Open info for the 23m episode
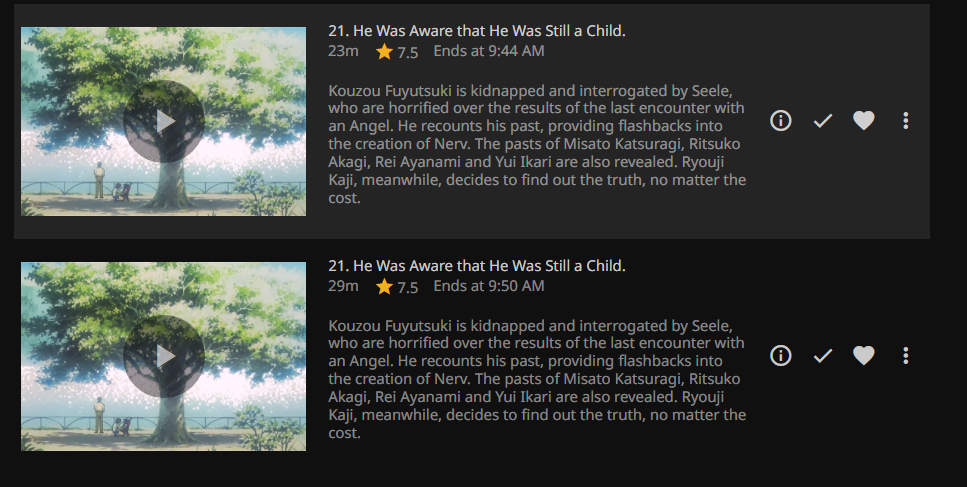The width and height of the screenshot is (967, 487). [x=781, y=120]
